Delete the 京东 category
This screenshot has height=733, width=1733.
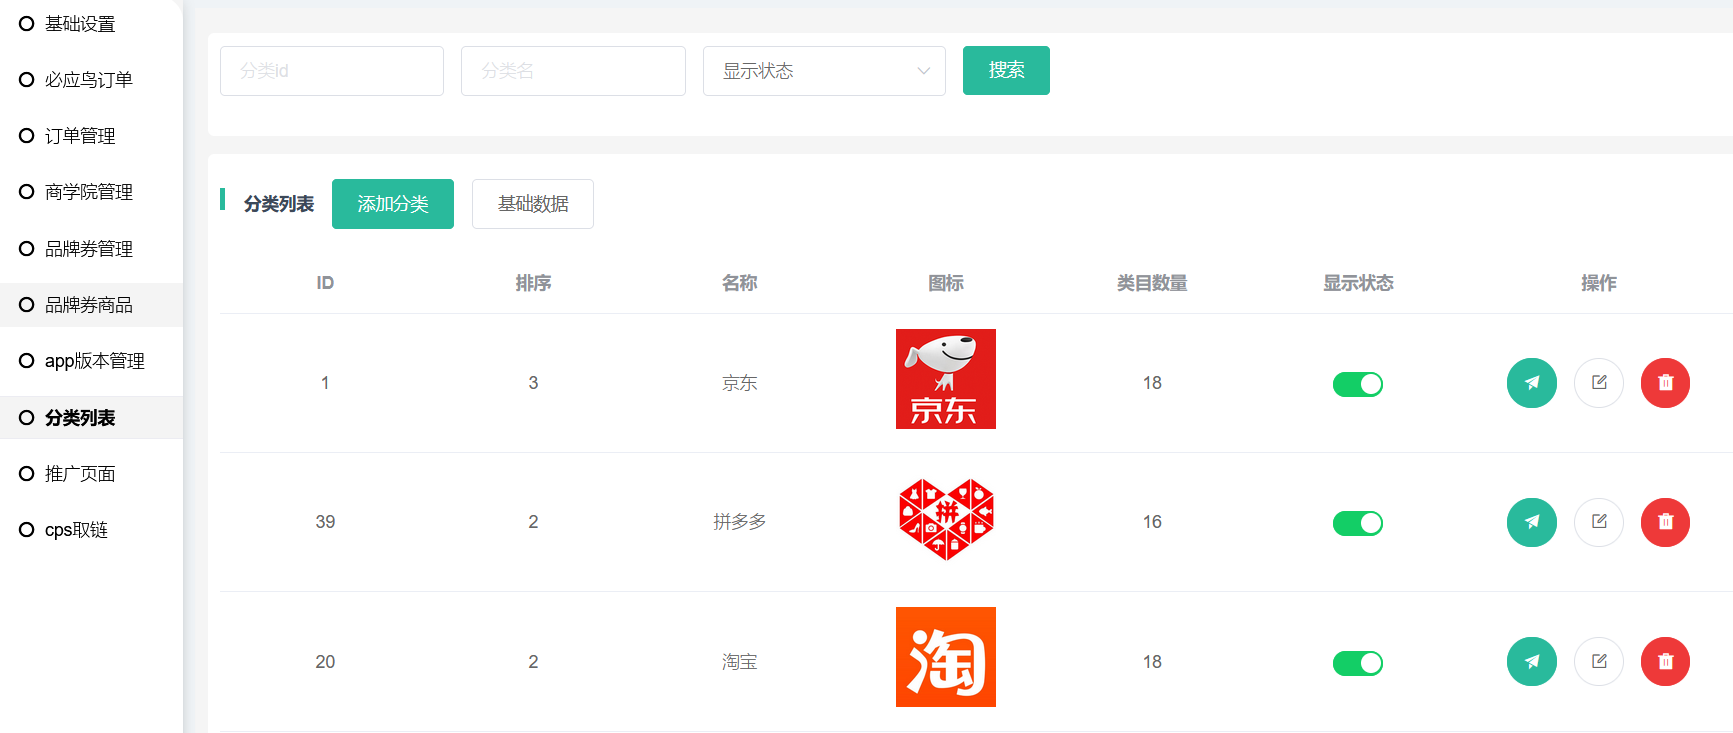(x=1665, y=383)
